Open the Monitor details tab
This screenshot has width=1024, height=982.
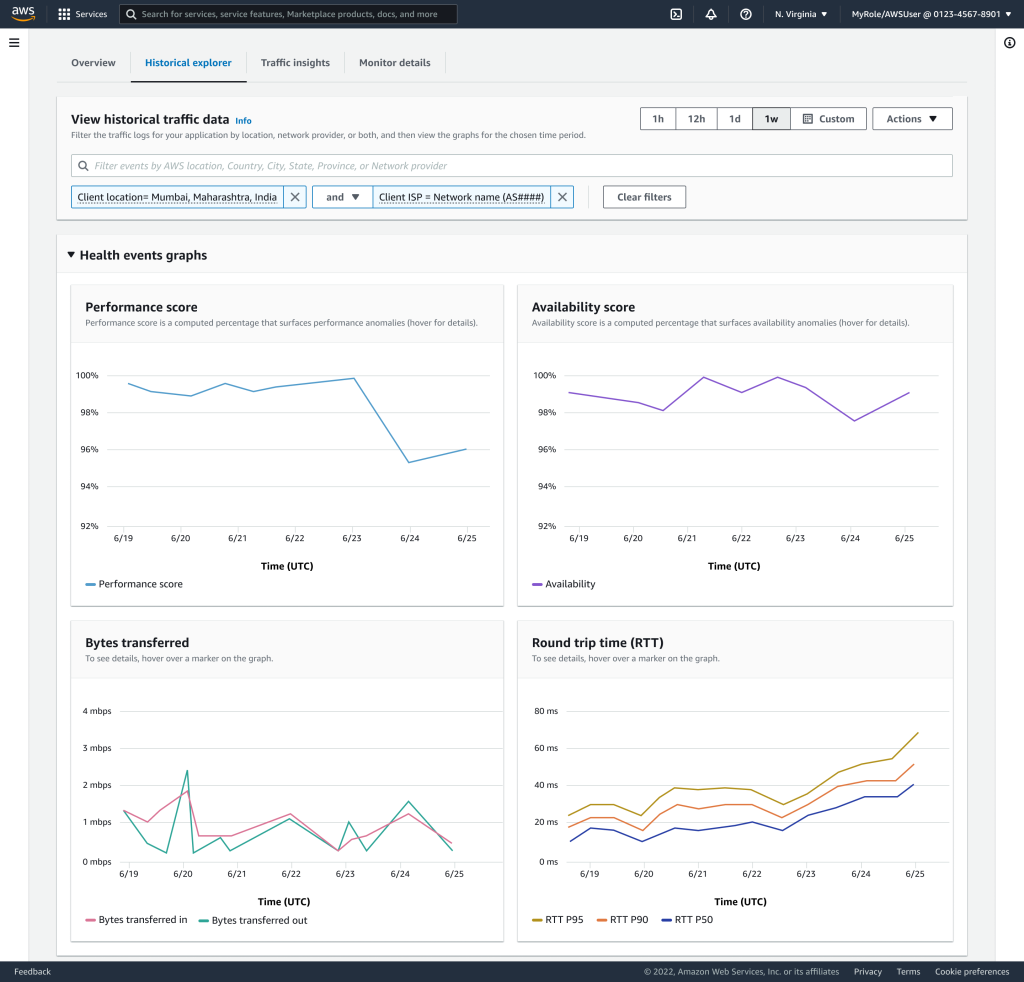pos(394,62)
